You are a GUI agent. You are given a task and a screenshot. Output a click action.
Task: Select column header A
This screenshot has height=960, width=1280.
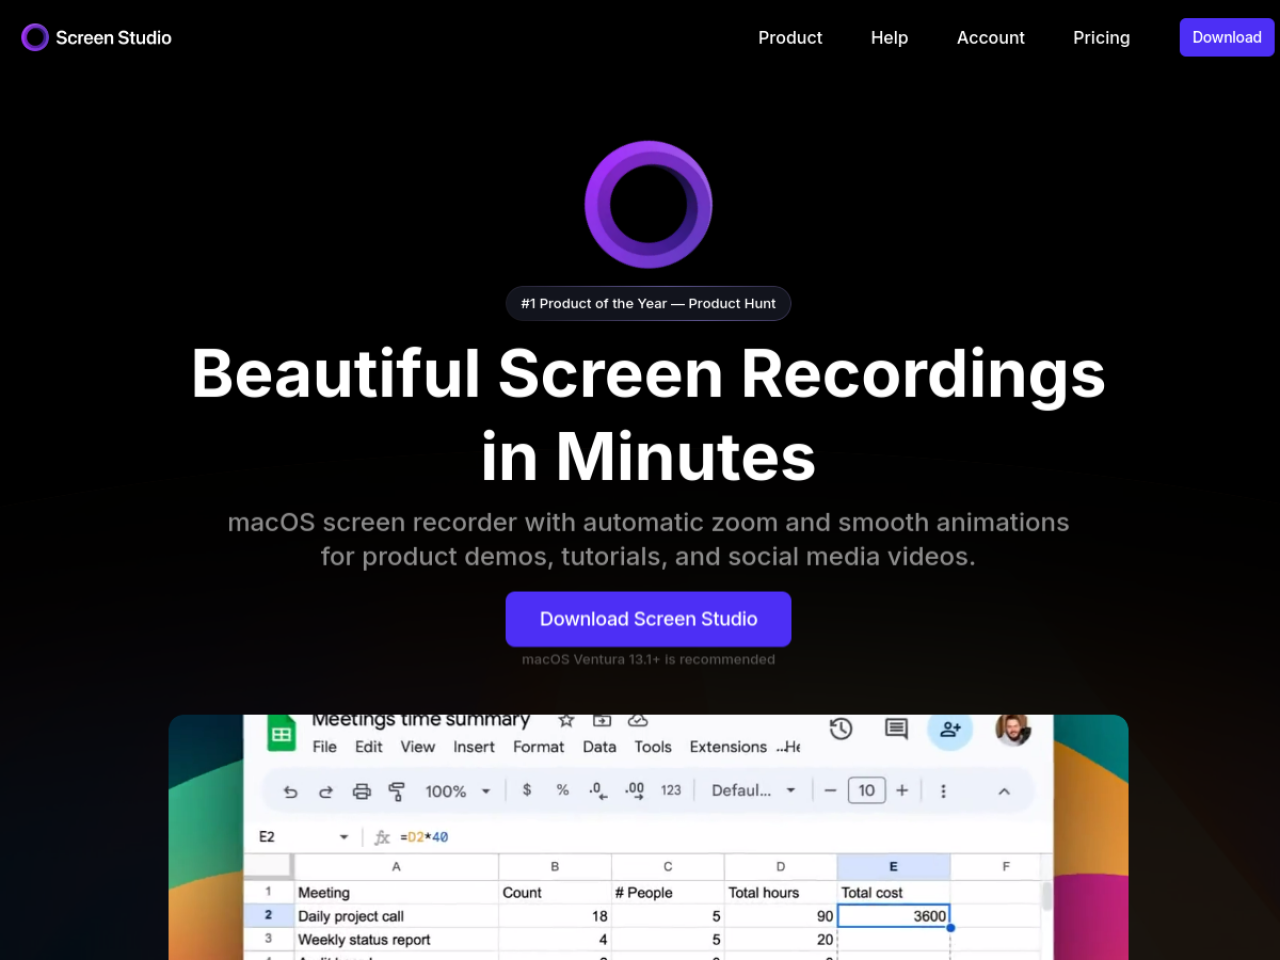pyautogui.click(x=396, y=866)
